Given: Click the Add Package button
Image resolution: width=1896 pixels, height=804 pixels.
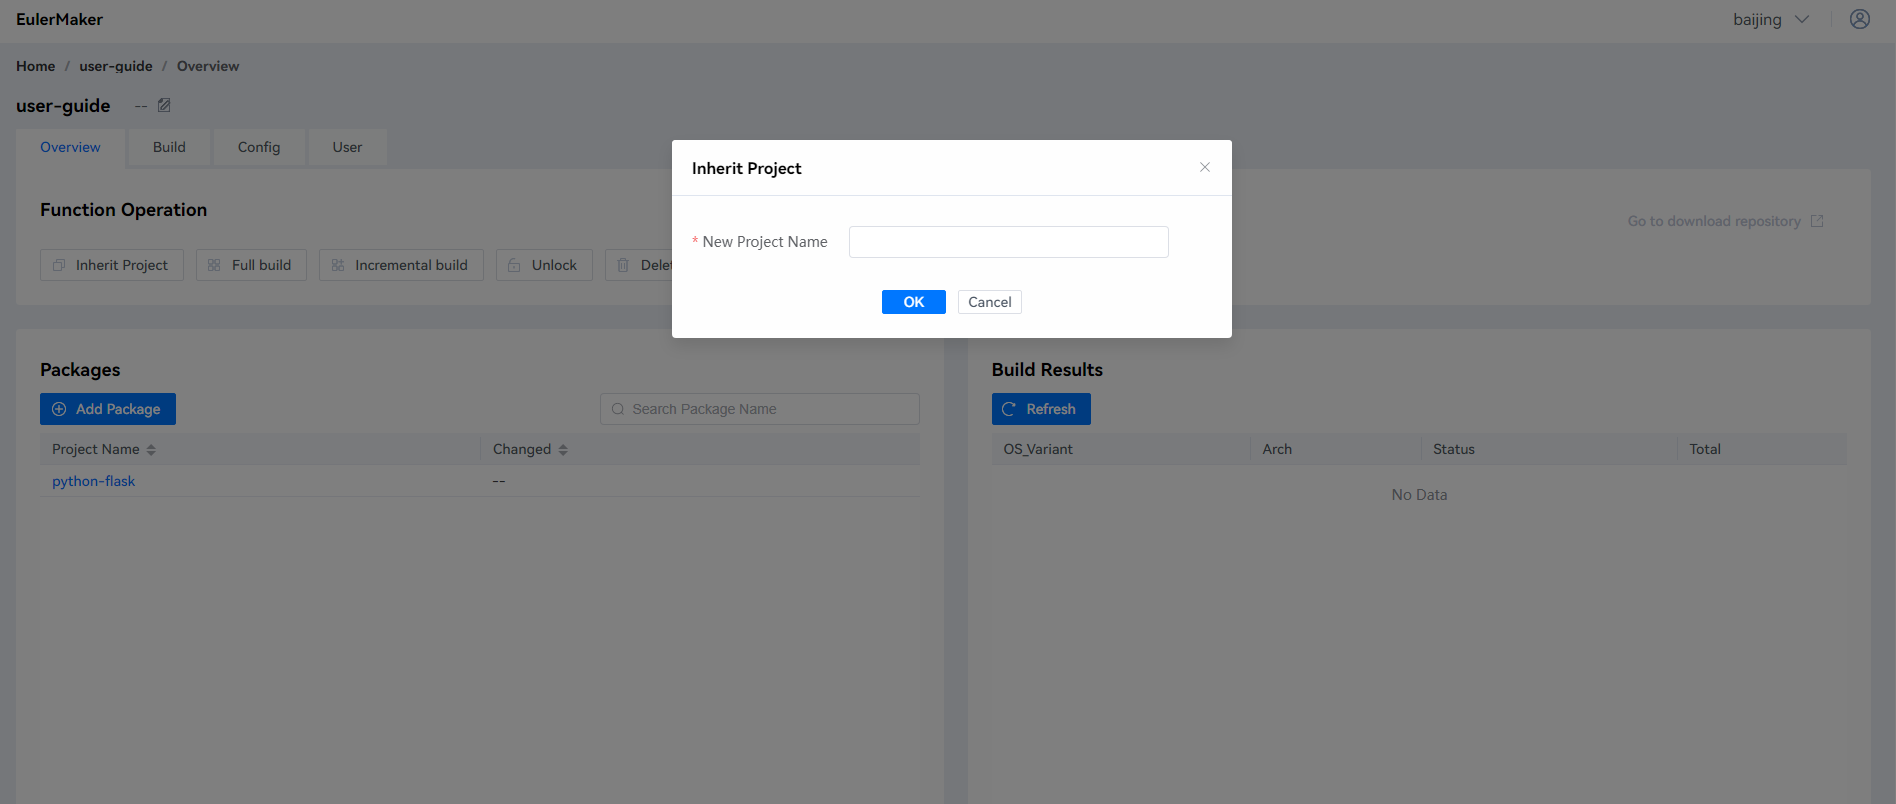Looking at the screenshot, I should coord(108,409).
